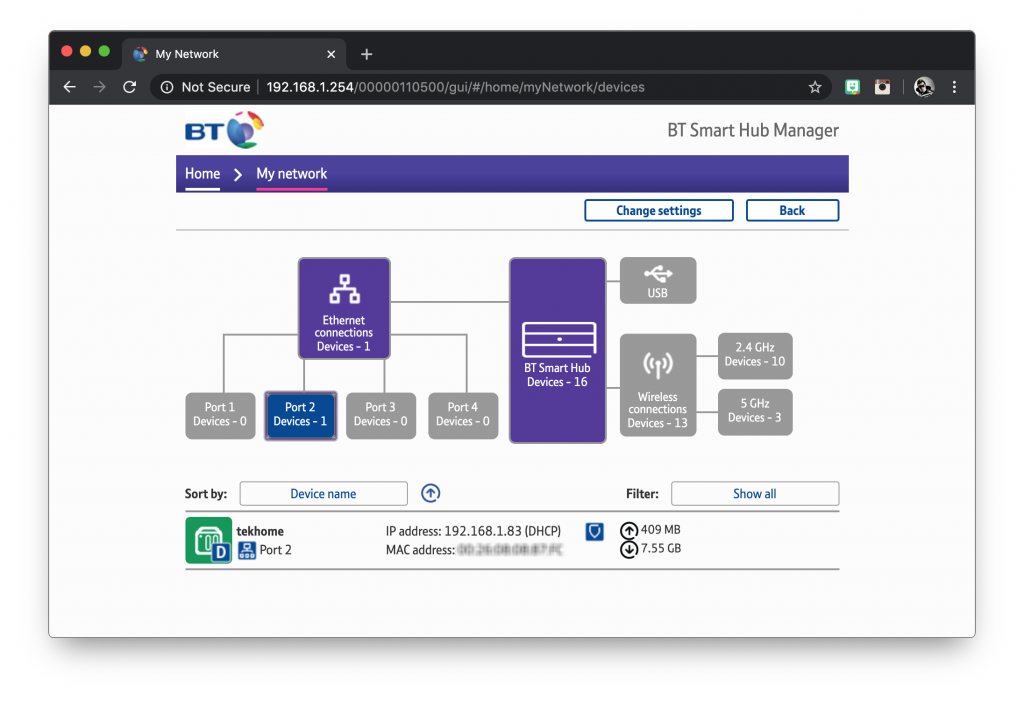Select the 5 GHz devices tile
Screen dimensions: 1024x702
pos(755,412)
